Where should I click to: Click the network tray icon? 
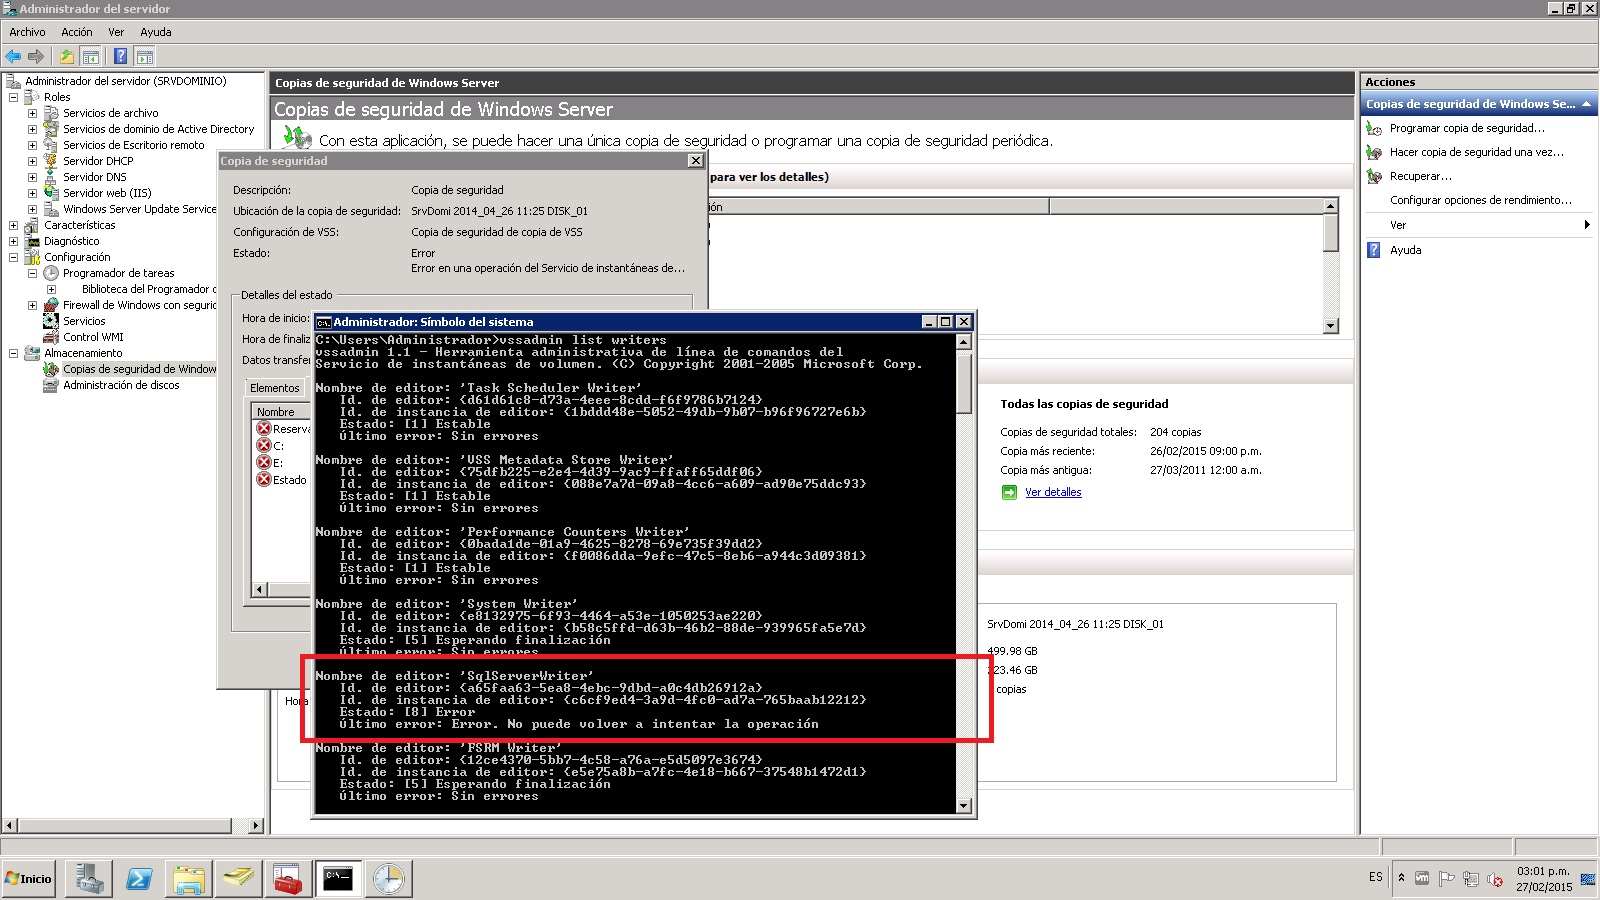point(1471,879)
